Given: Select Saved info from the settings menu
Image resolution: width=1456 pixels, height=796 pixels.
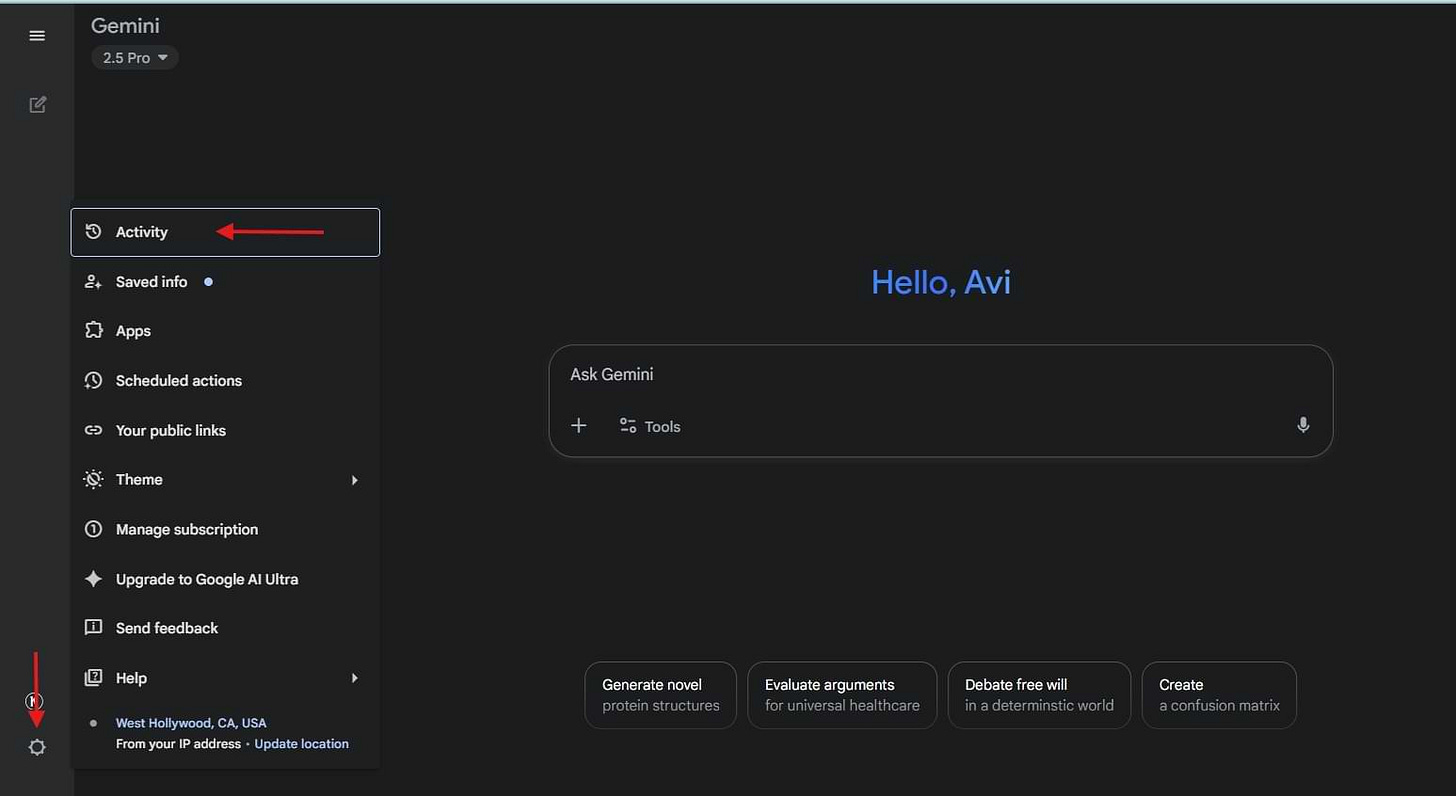Looking at the screenshot, I should tap(151, 281).
